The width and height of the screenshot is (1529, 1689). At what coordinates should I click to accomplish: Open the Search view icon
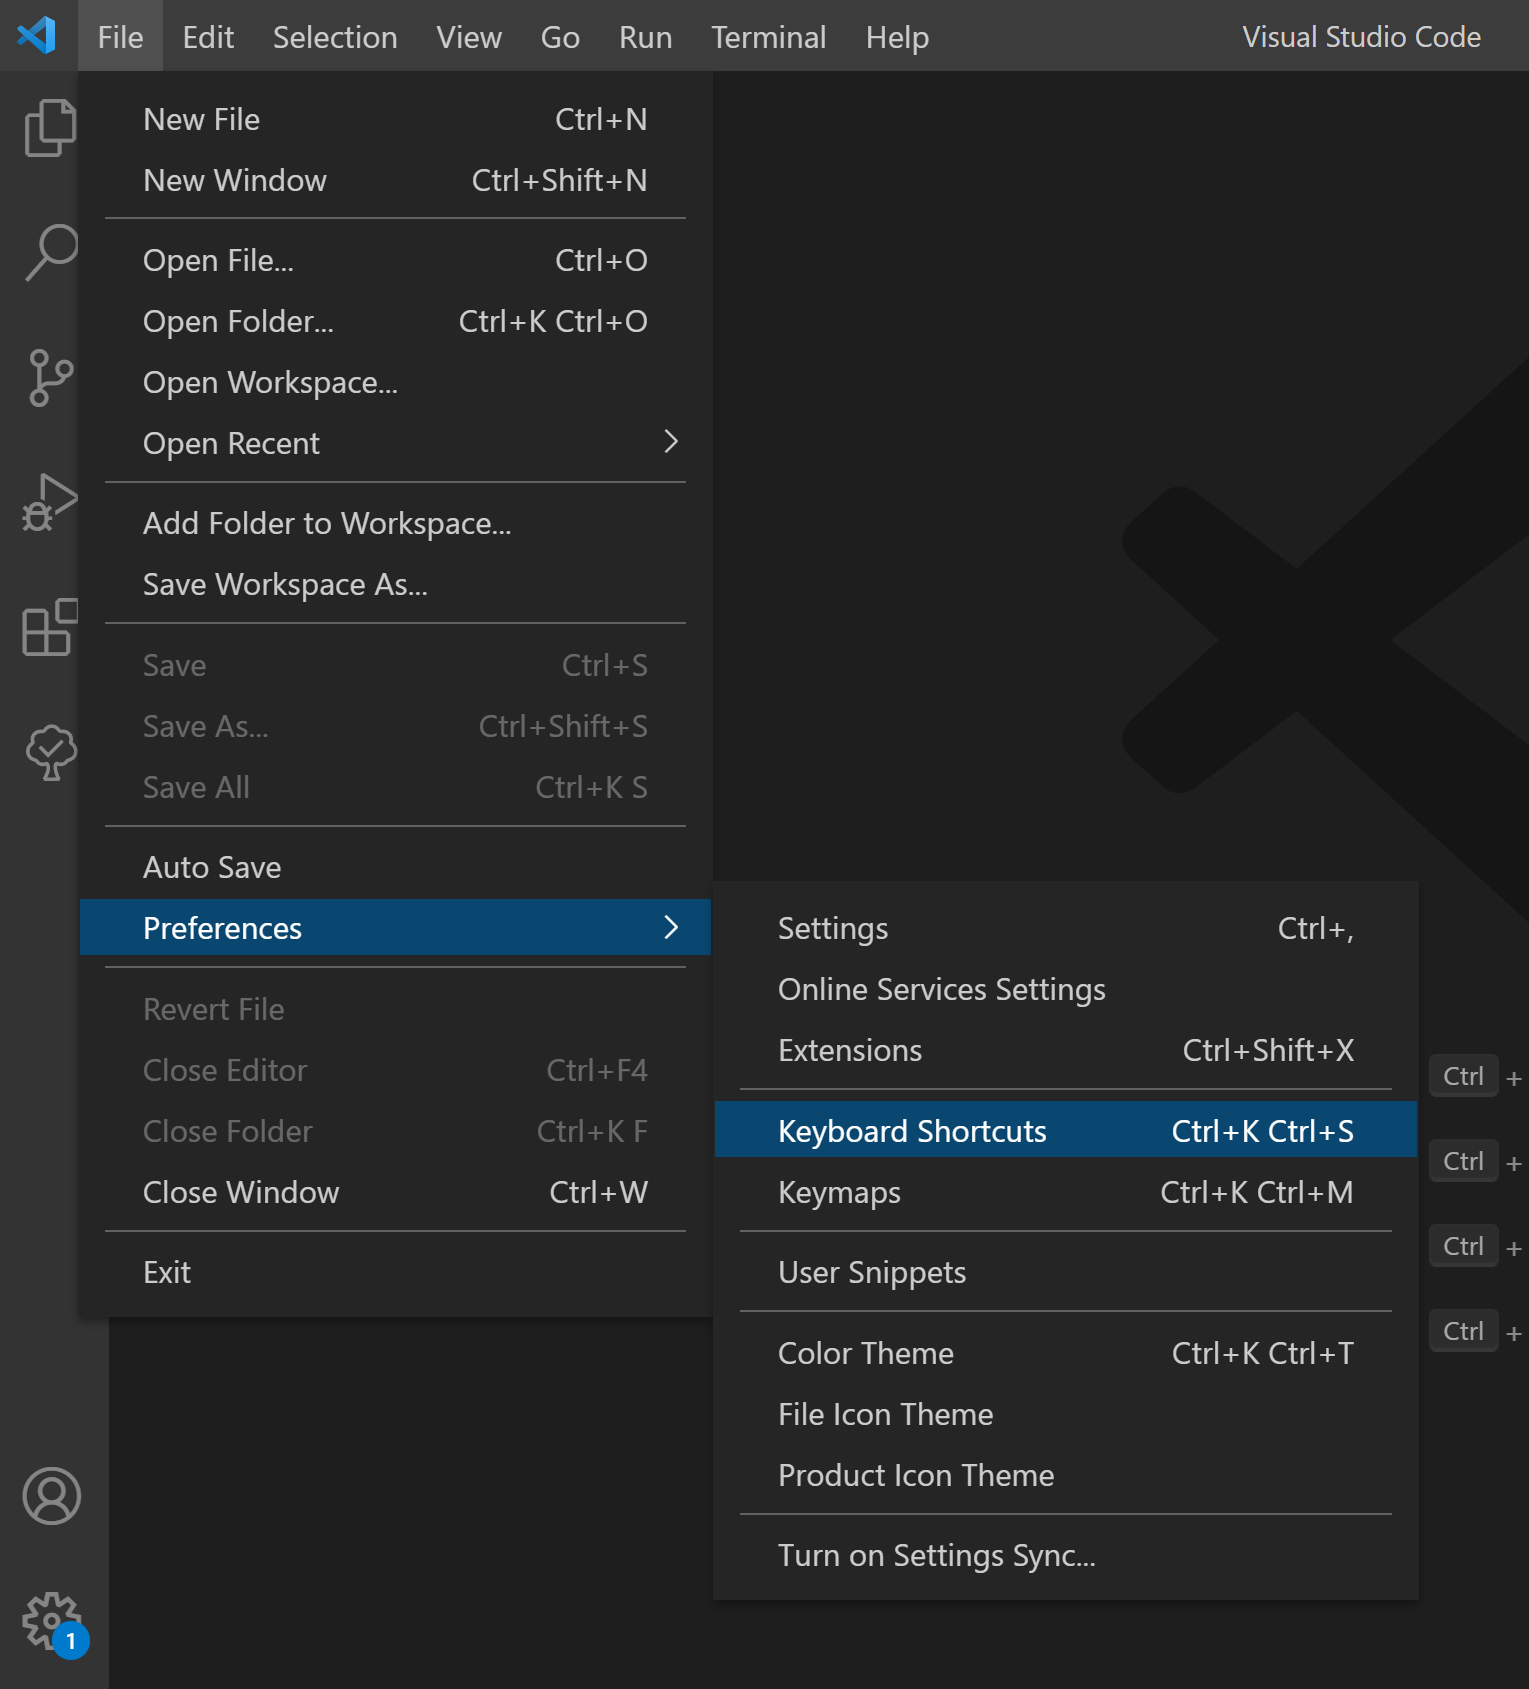click(50, 252)
